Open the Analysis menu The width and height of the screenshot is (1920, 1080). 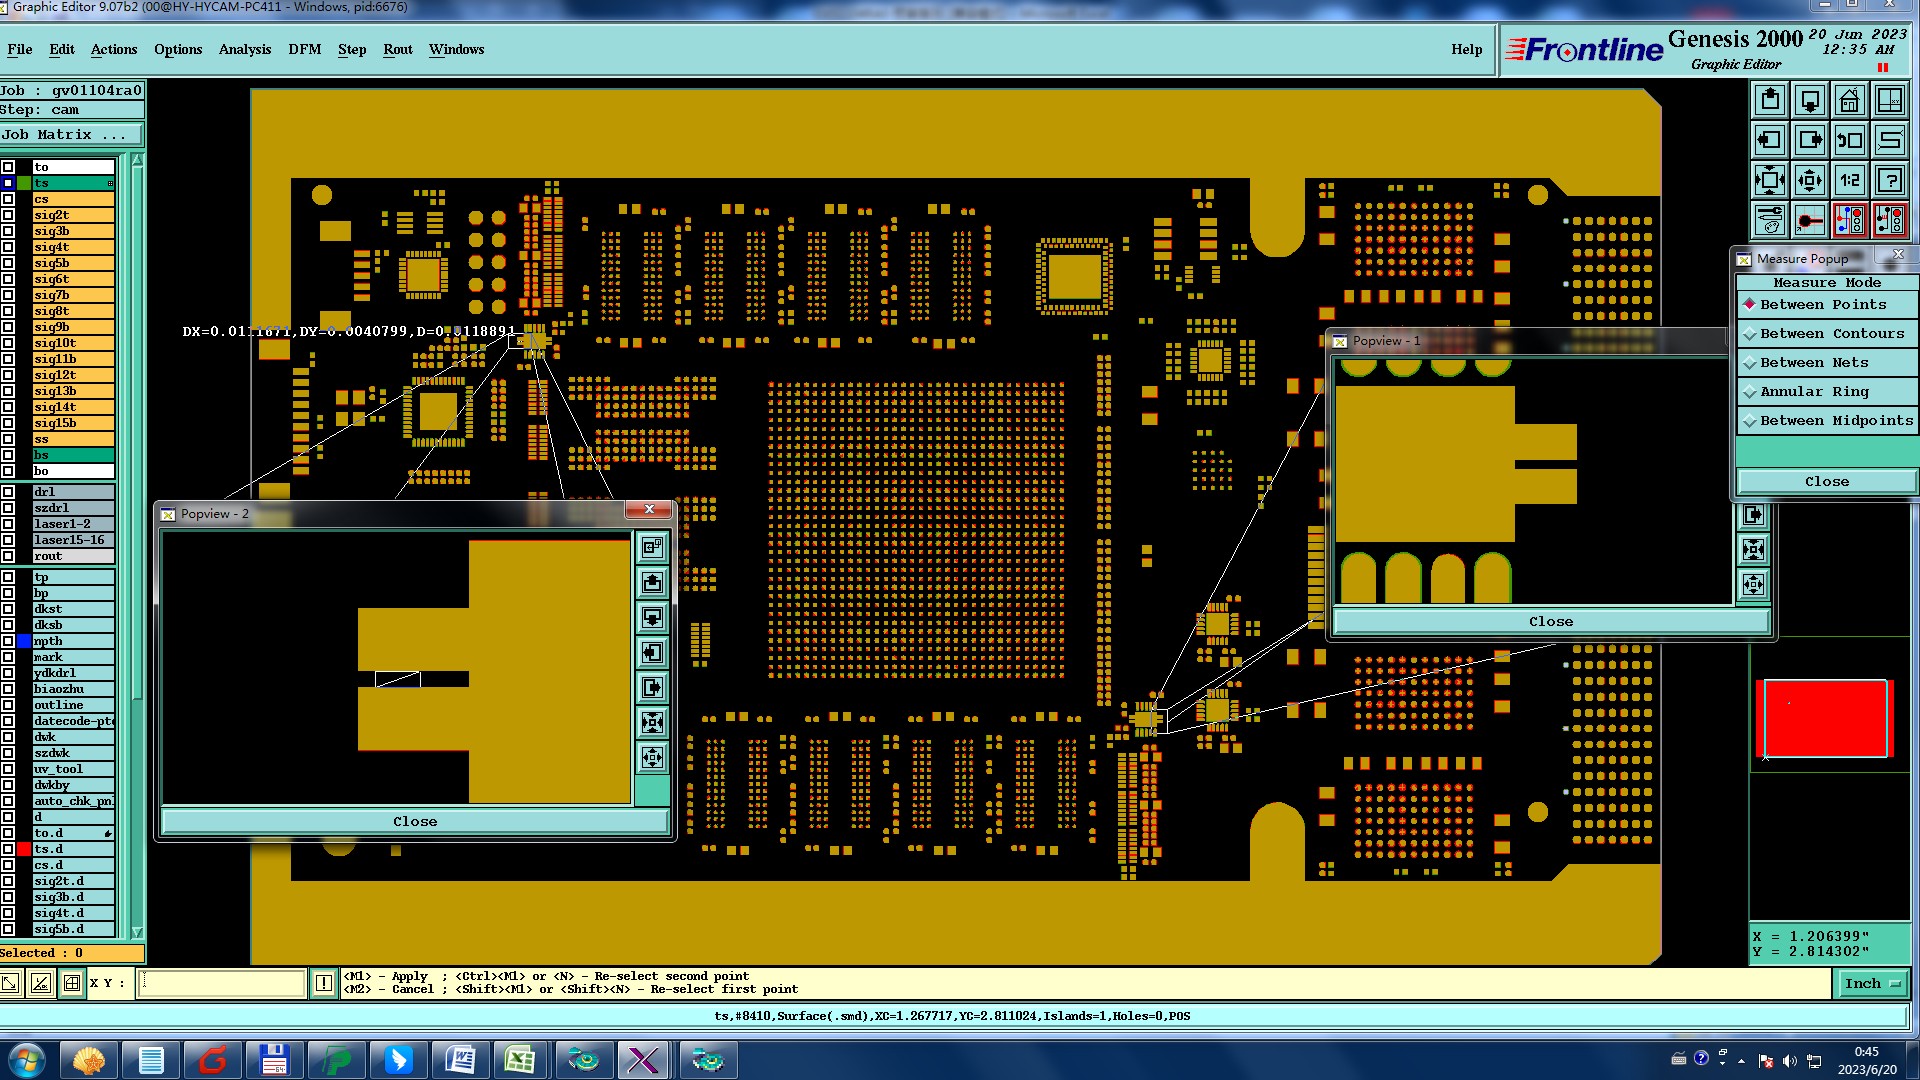[x=244, y=49]
